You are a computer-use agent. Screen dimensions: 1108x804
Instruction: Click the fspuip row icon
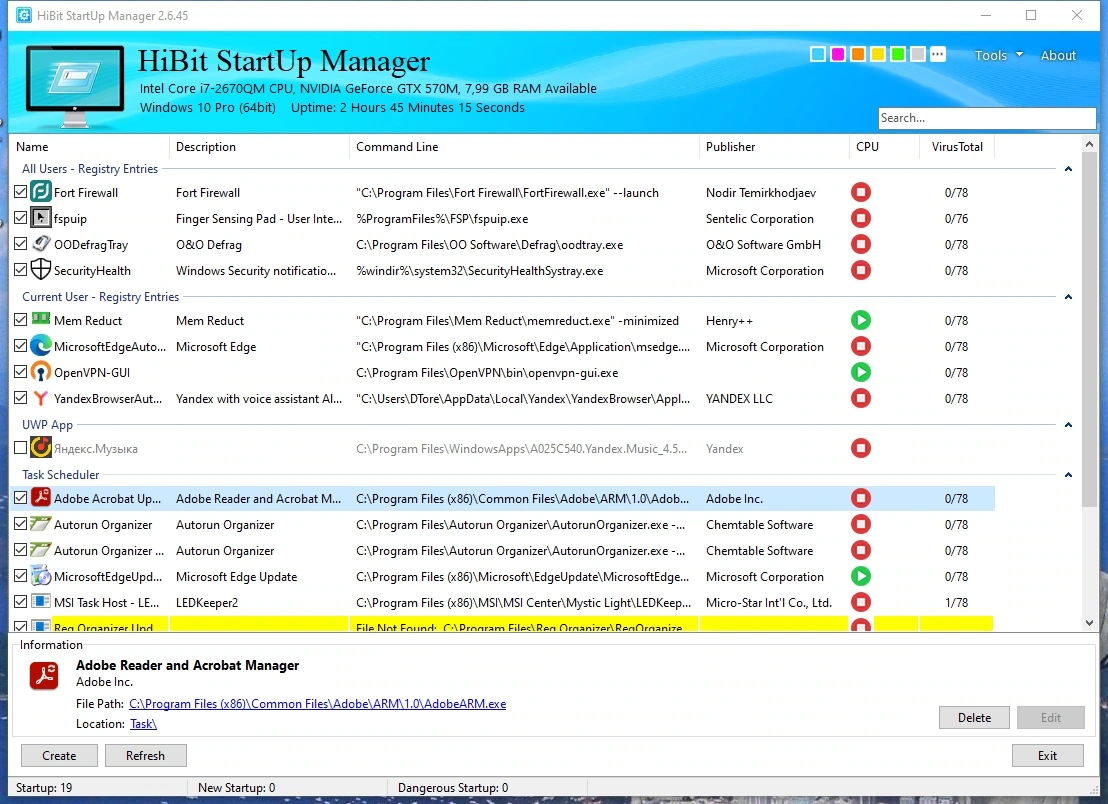(x=41, y=218)
